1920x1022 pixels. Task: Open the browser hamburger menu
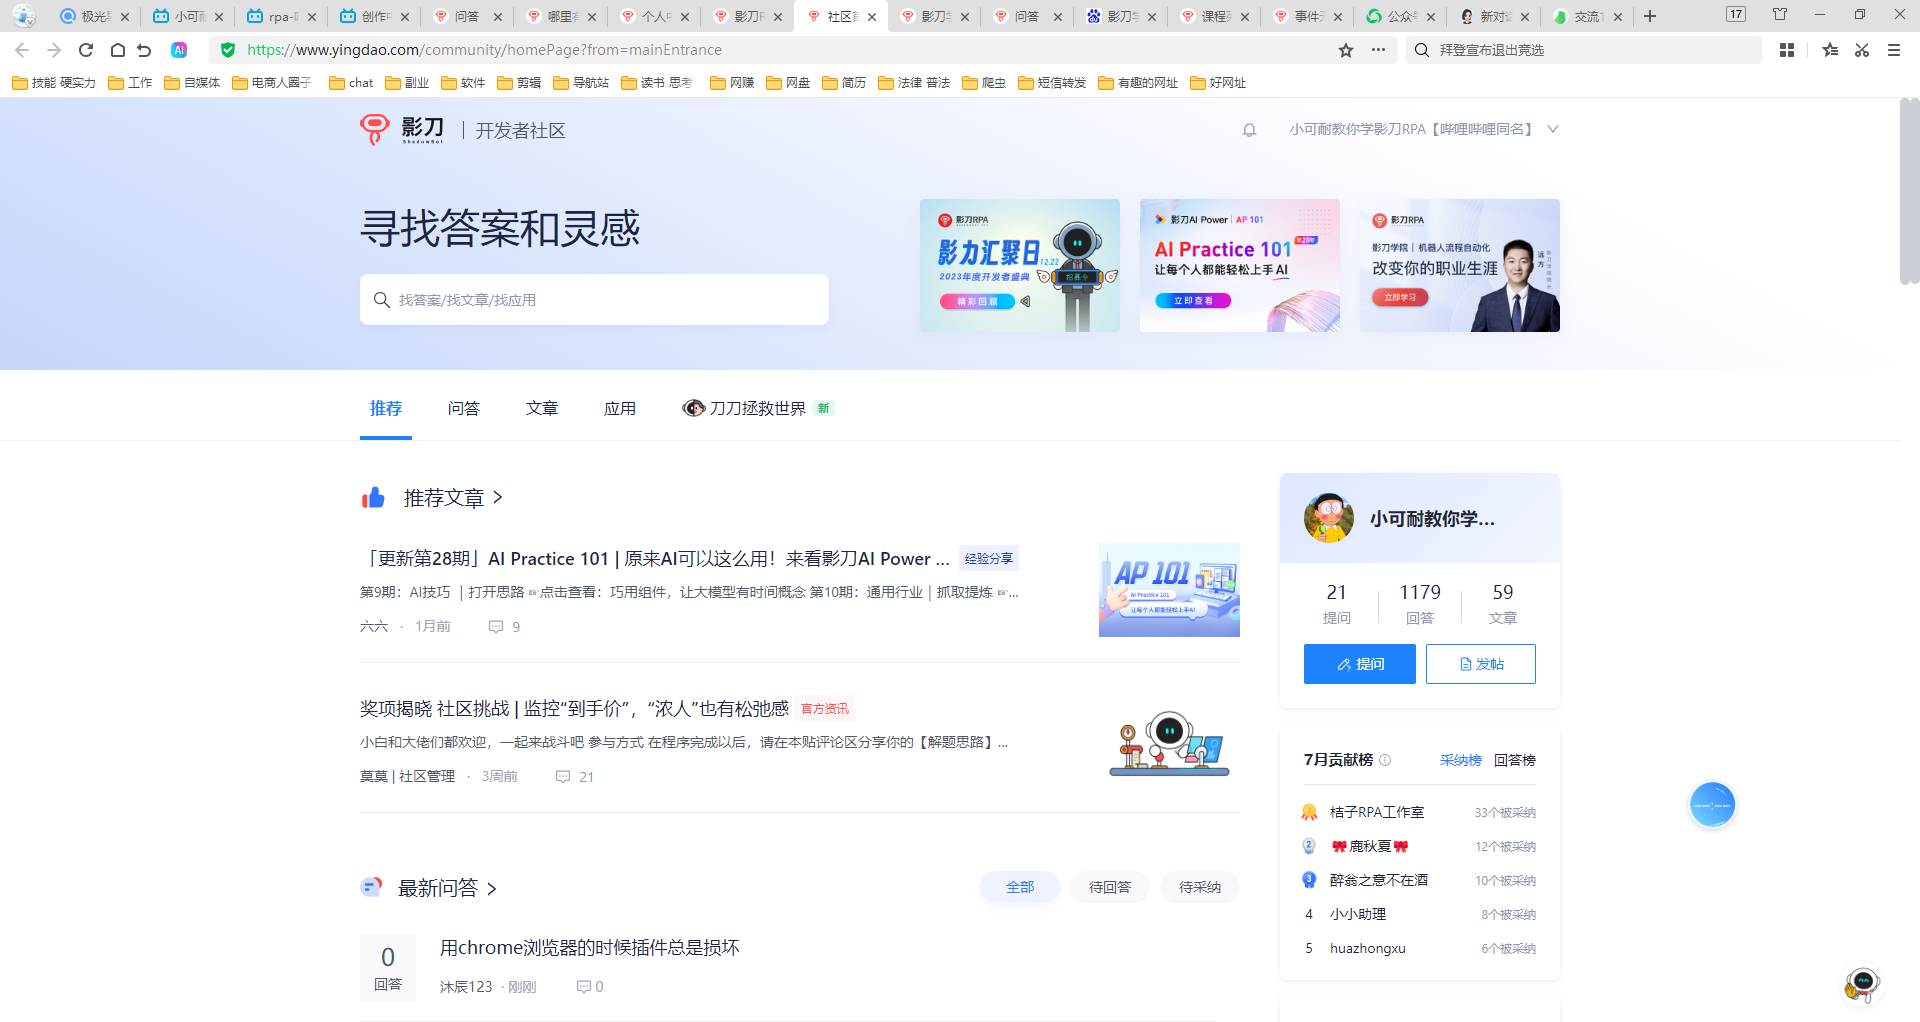1894,50
